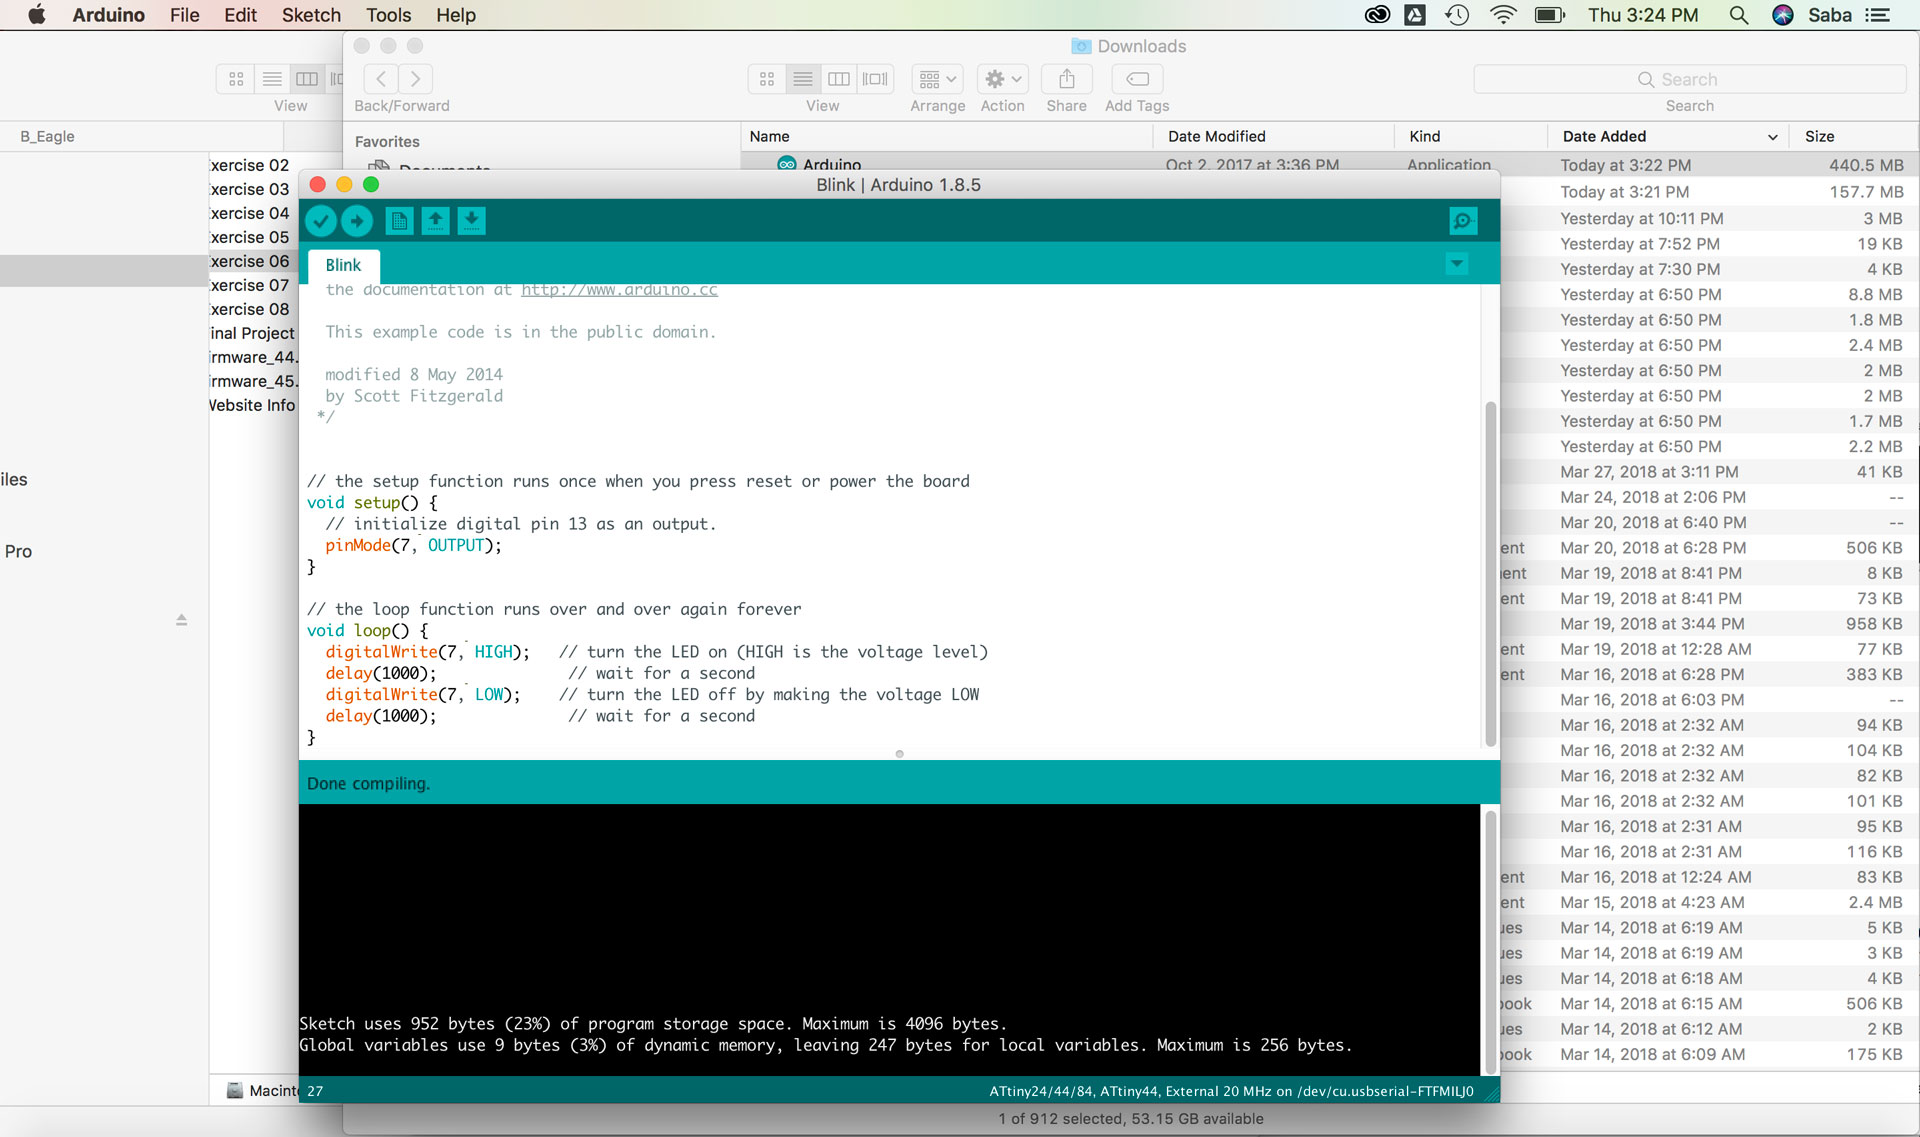
Task: Click the Macintosh HD path item
Action: tap(263, 1091)
